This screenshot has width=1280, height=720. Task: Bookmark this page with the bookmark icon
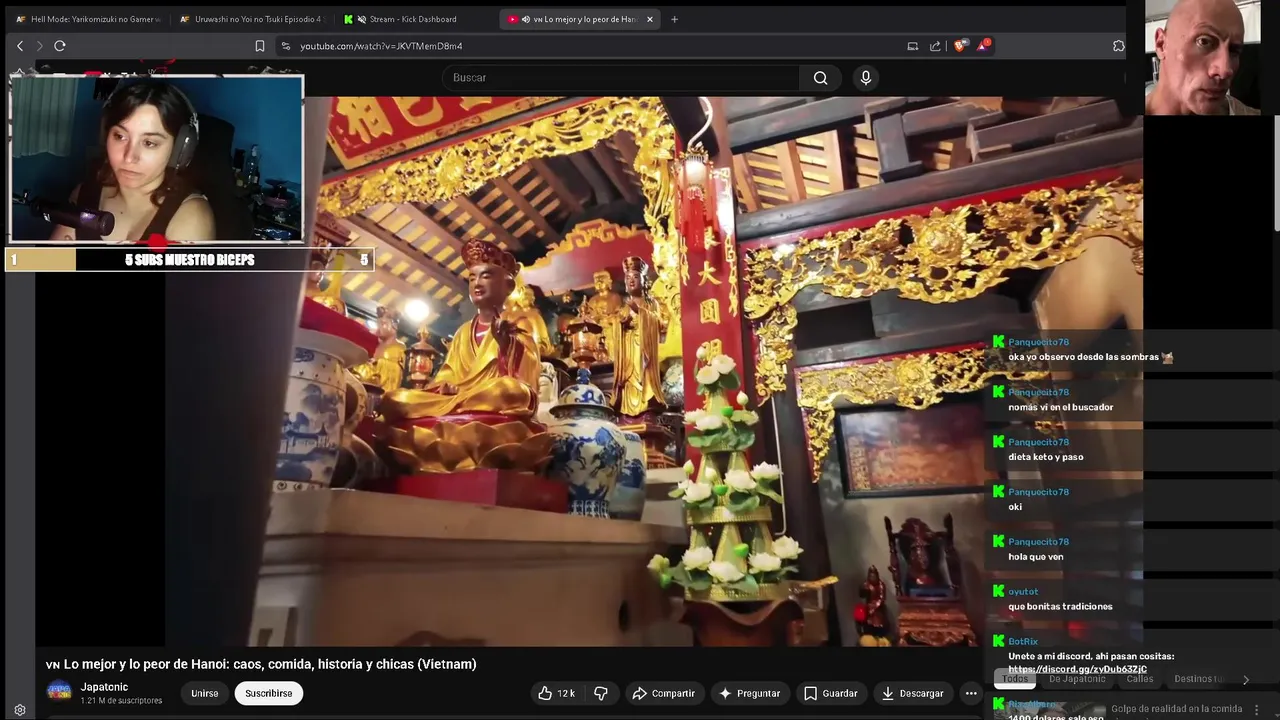pos(260,46)
